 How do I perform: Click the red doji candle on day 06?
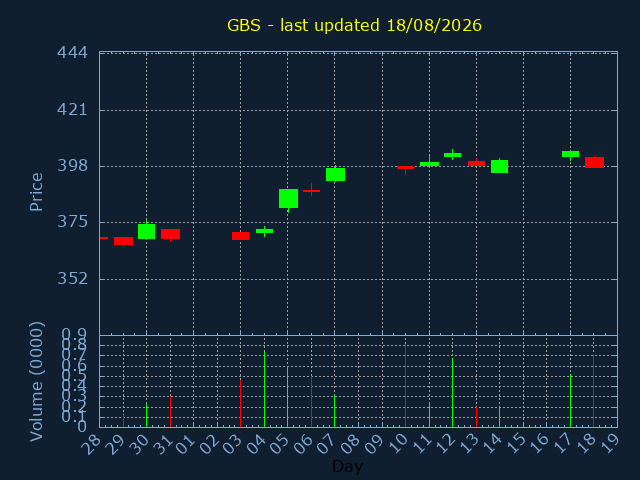pos(311,190)
